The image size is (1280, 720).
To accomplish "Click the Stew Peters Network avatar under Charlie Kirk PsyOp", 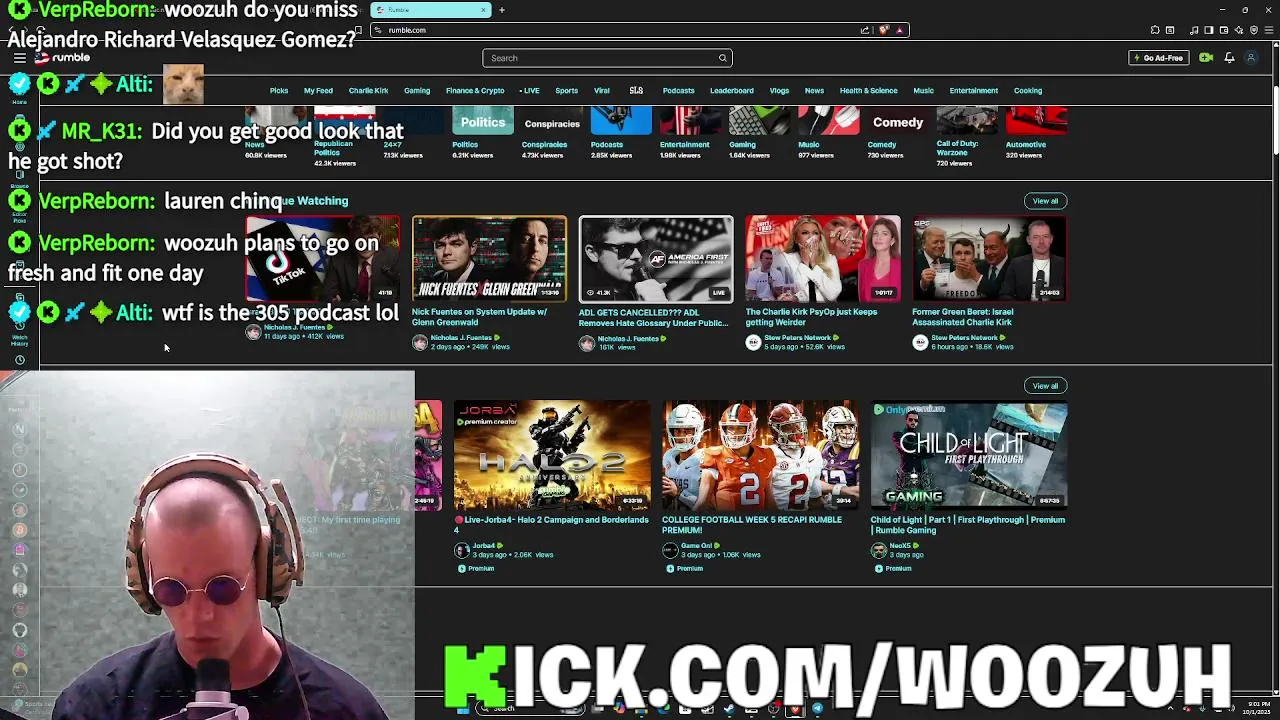I will pyautogui.click(x=753, y=342).
